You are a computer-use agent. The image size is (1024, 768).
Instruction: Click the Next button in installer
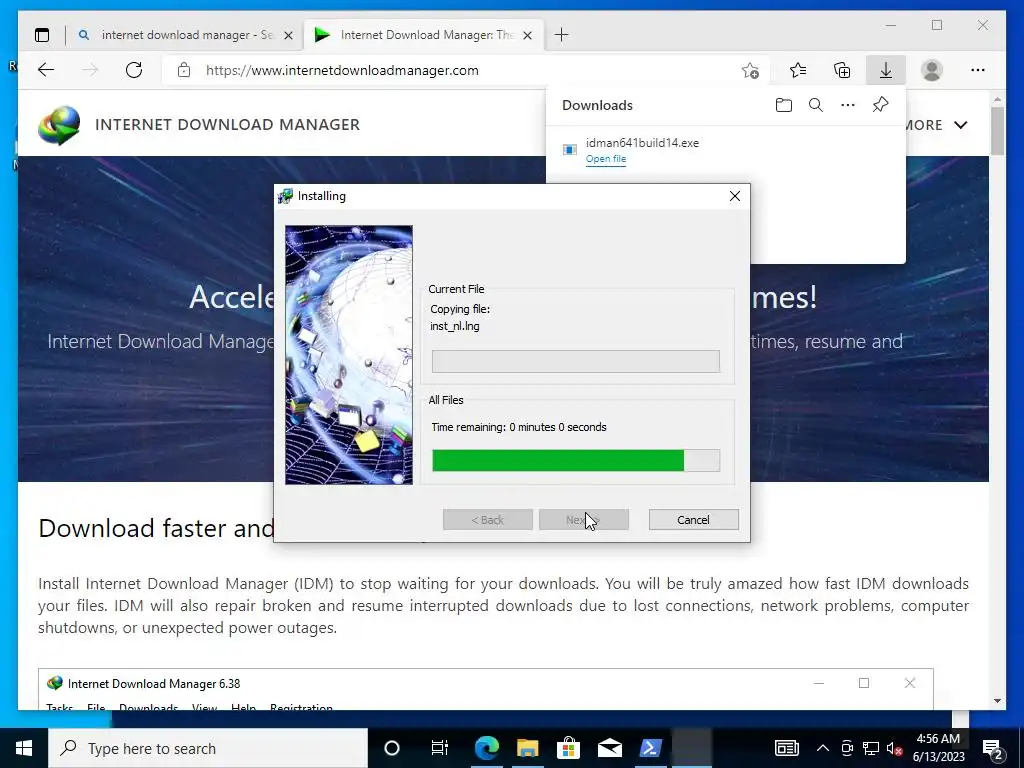click(x=584, y=520)
